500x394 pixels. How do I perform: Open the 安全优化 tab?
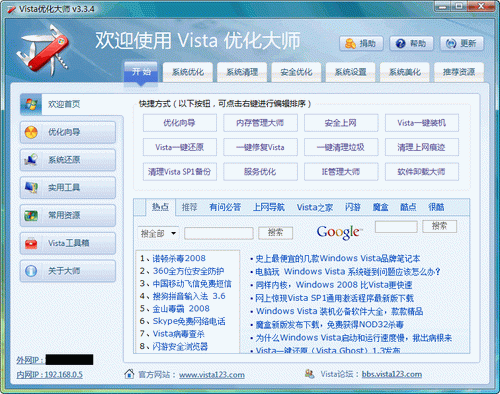coord(296,72)
